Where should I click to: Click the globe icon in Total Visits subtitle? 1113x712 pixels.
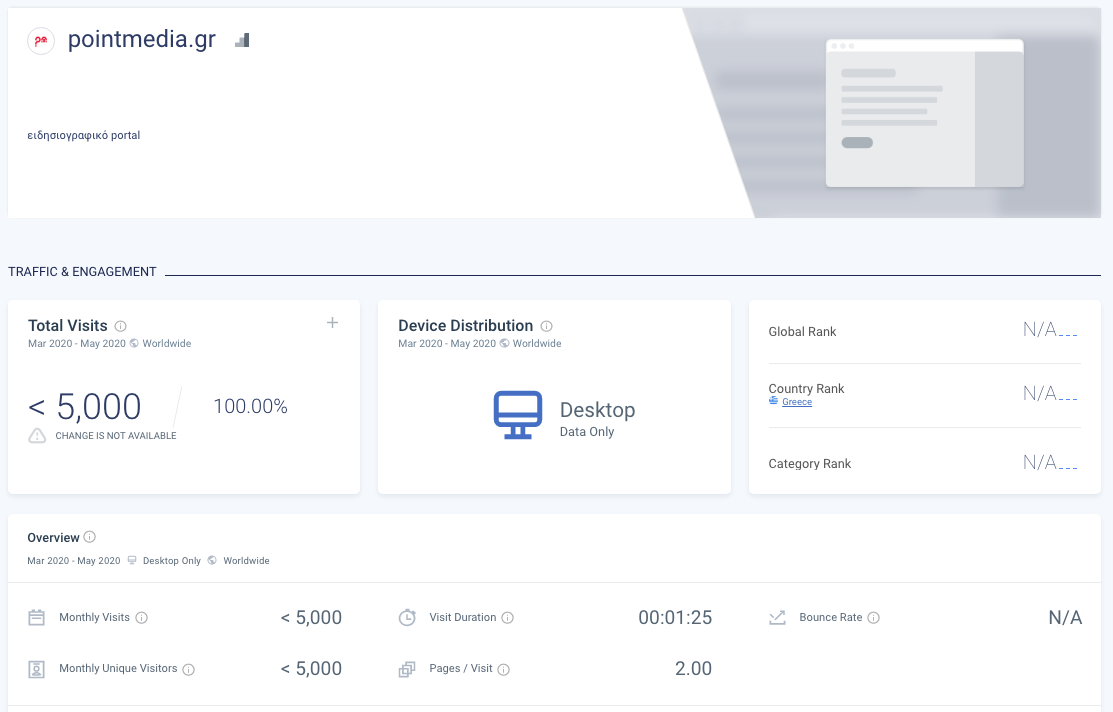click(x=134, y=344)
